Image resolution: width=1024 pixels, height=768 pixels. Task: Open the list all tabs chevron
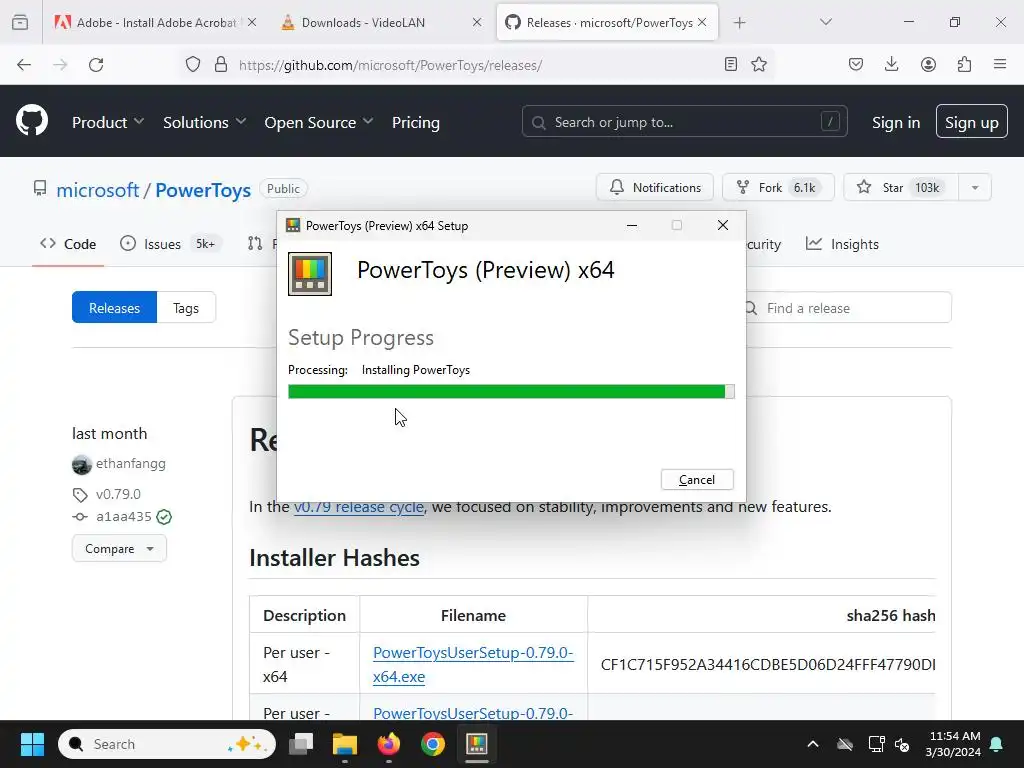tap(825, 22)
